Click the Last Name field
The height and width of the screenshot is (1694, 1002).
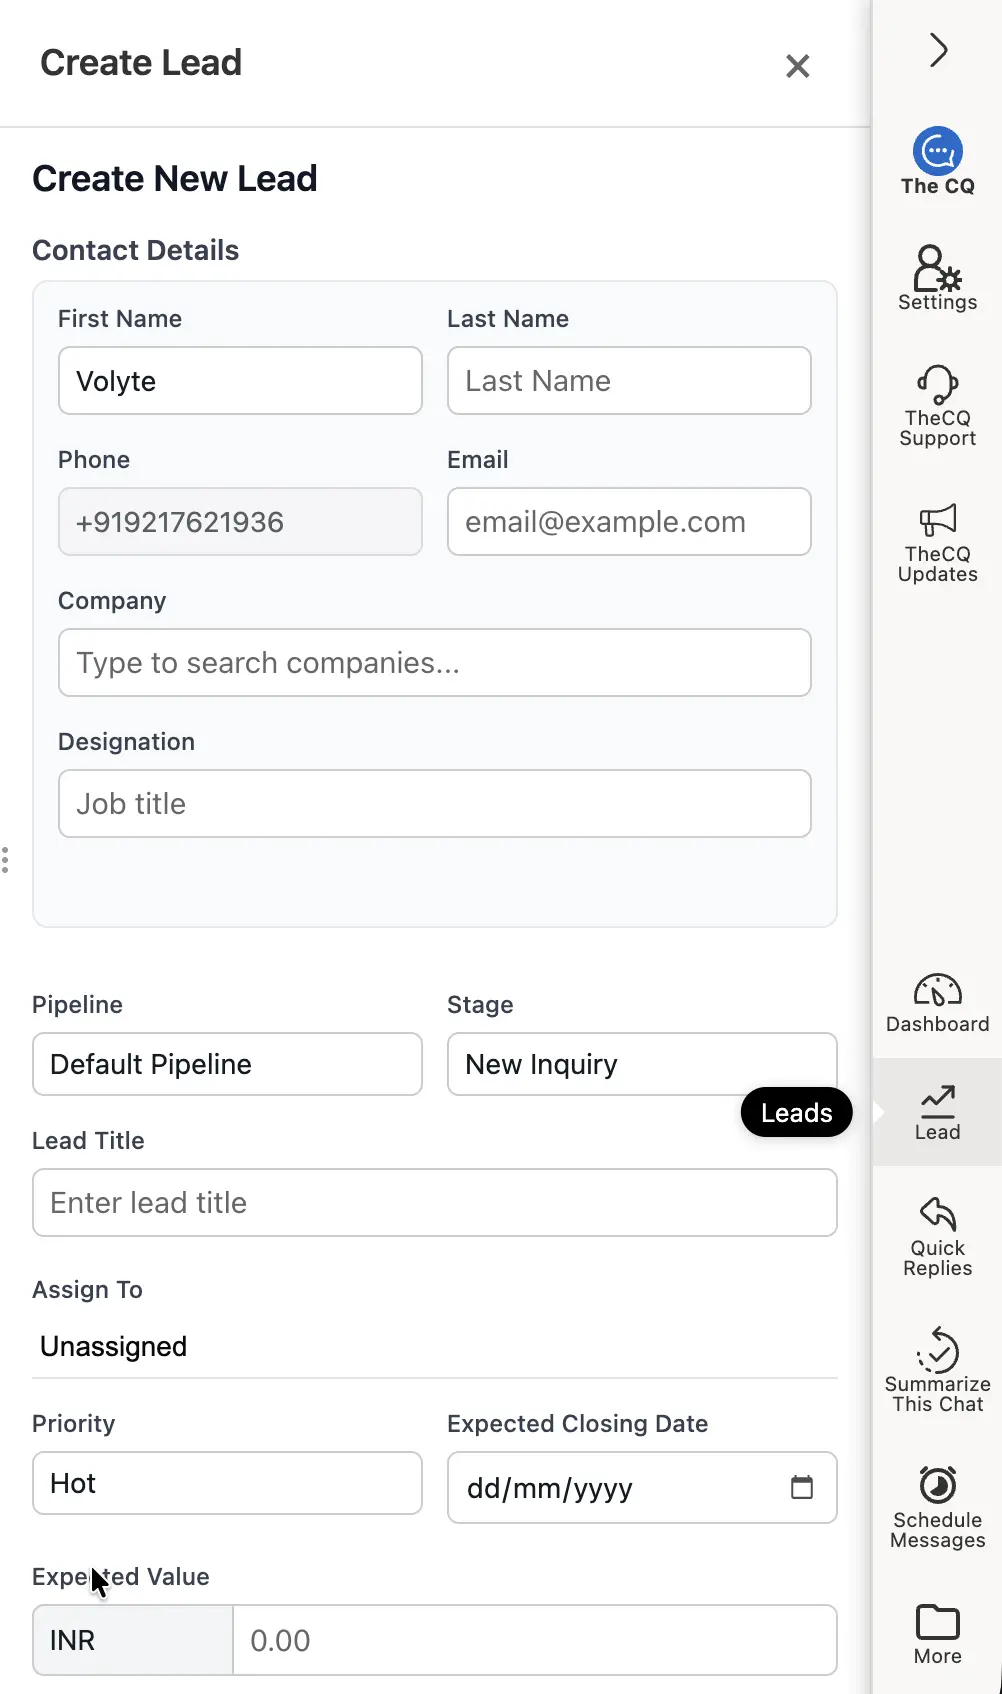click(629, 381)
